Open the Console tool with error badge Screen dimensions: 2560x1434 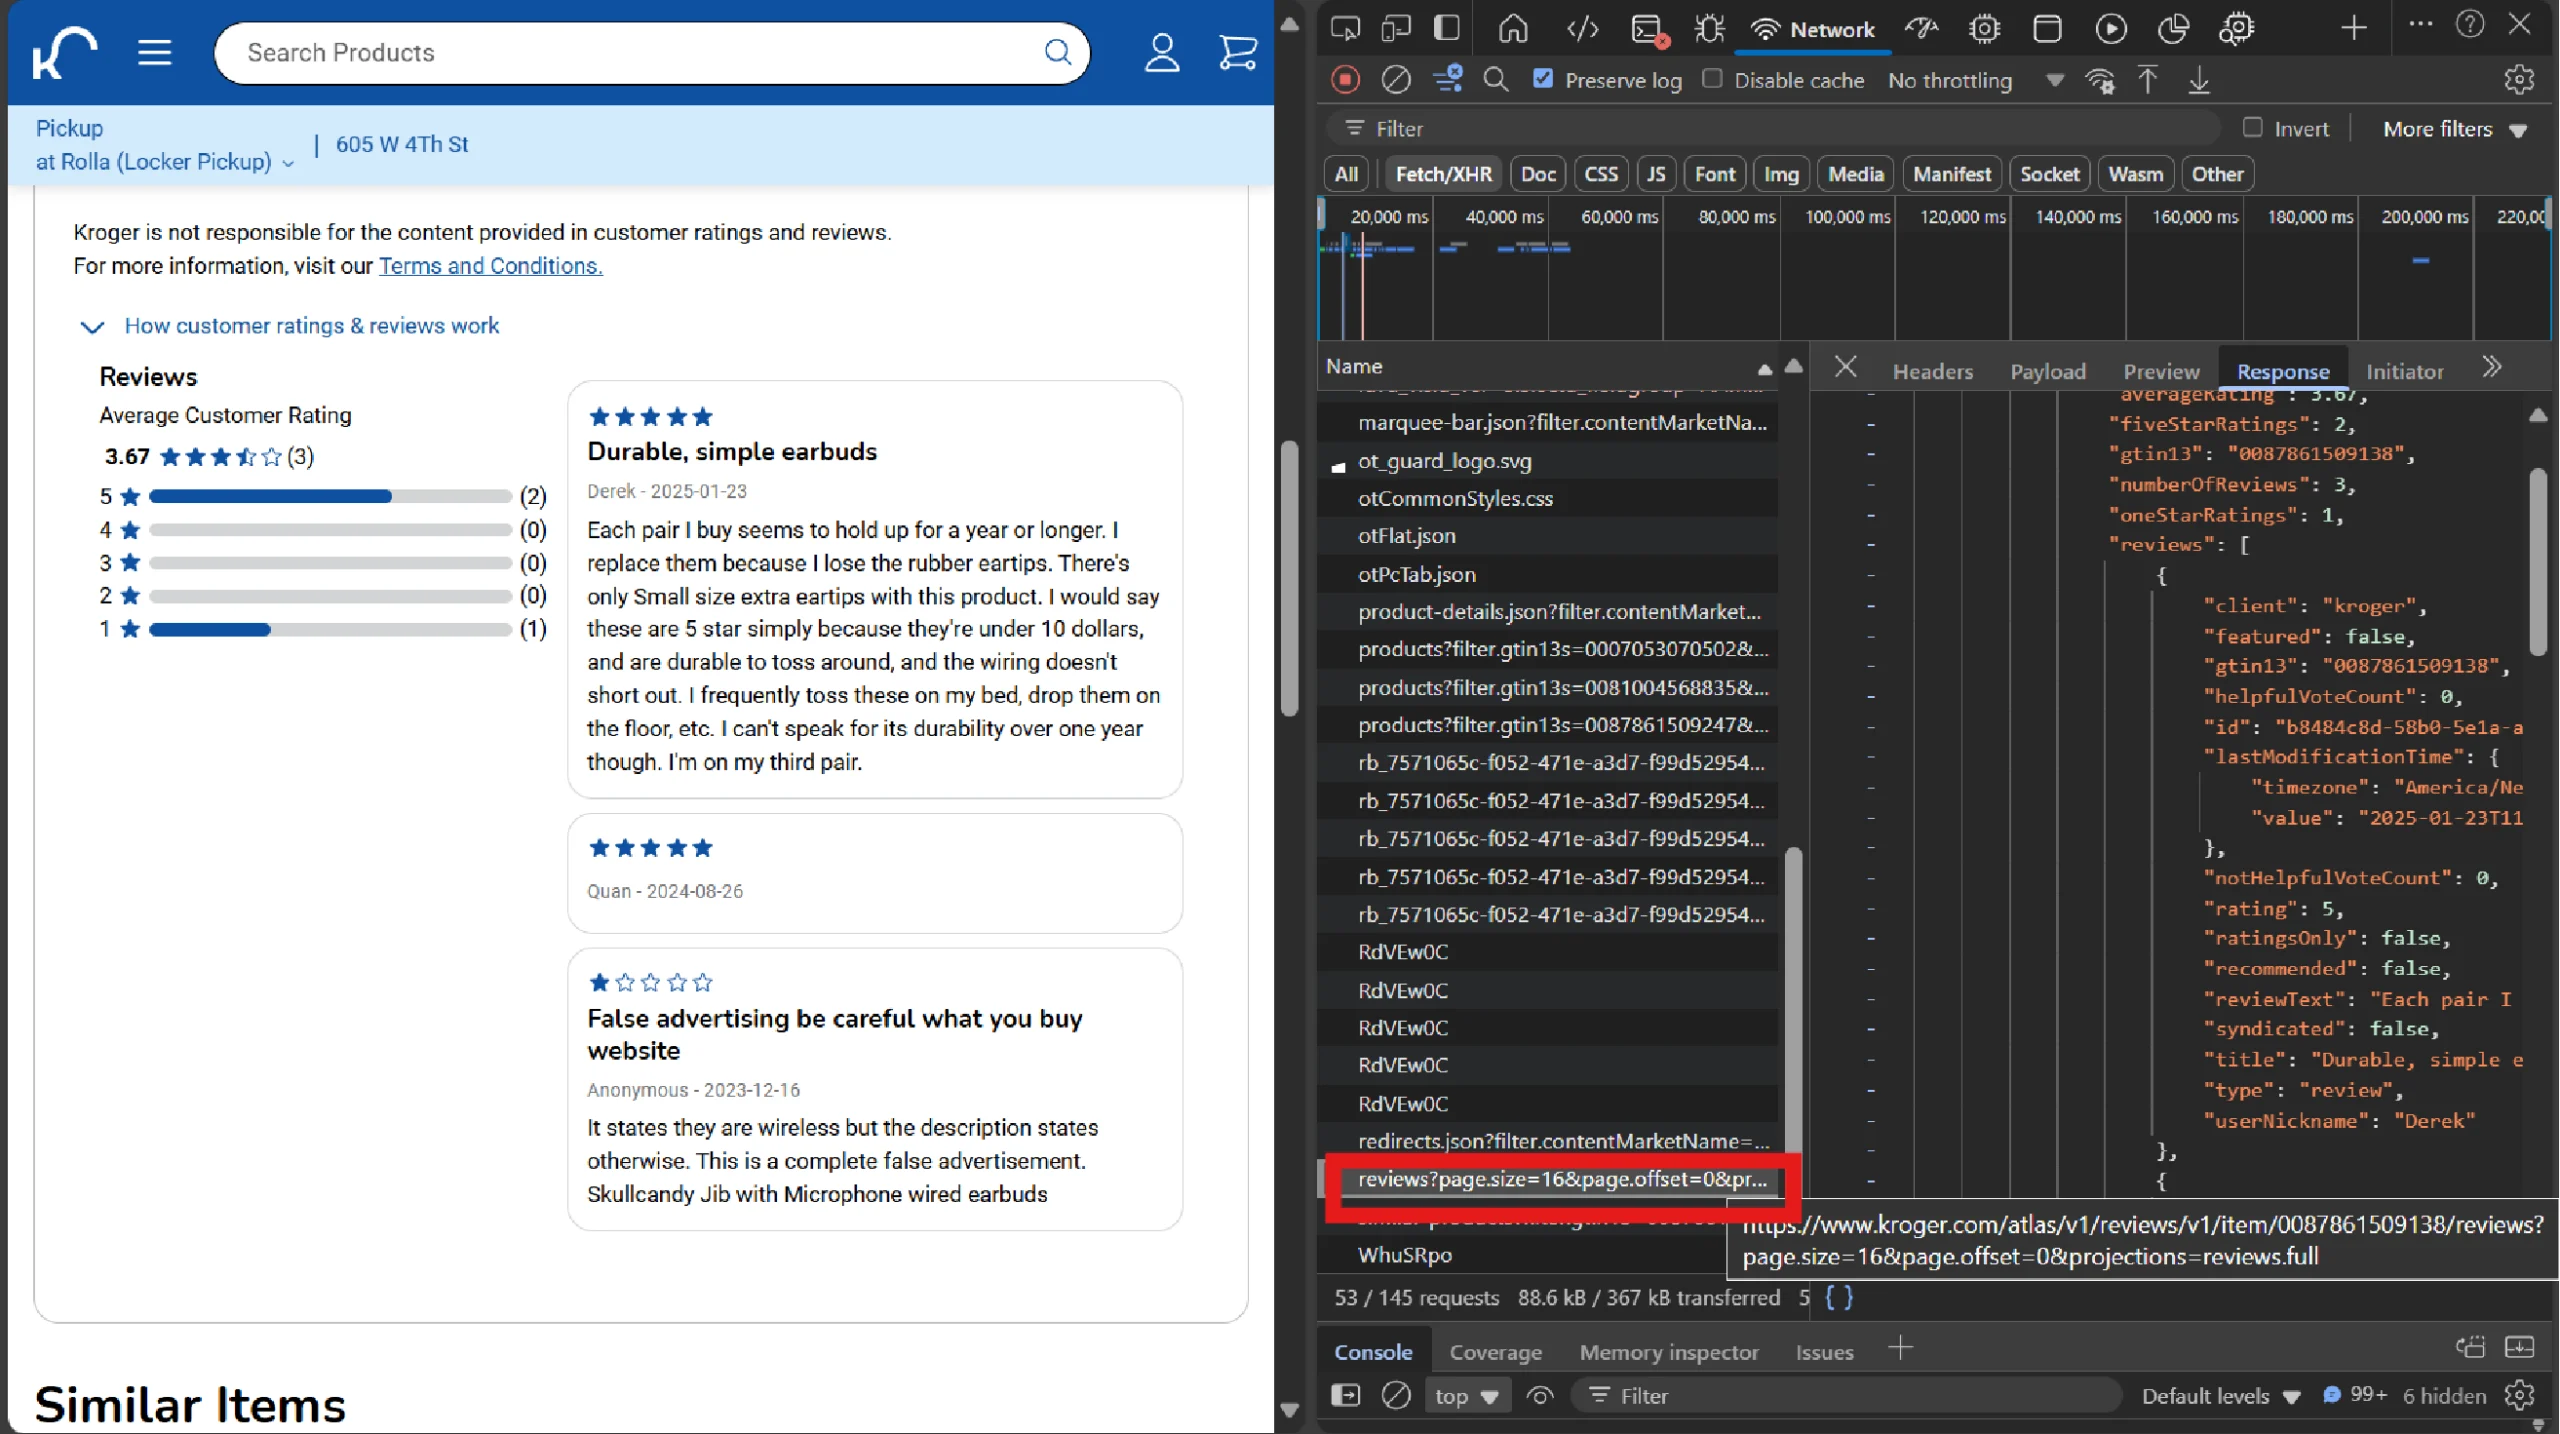coord(1648,30)
